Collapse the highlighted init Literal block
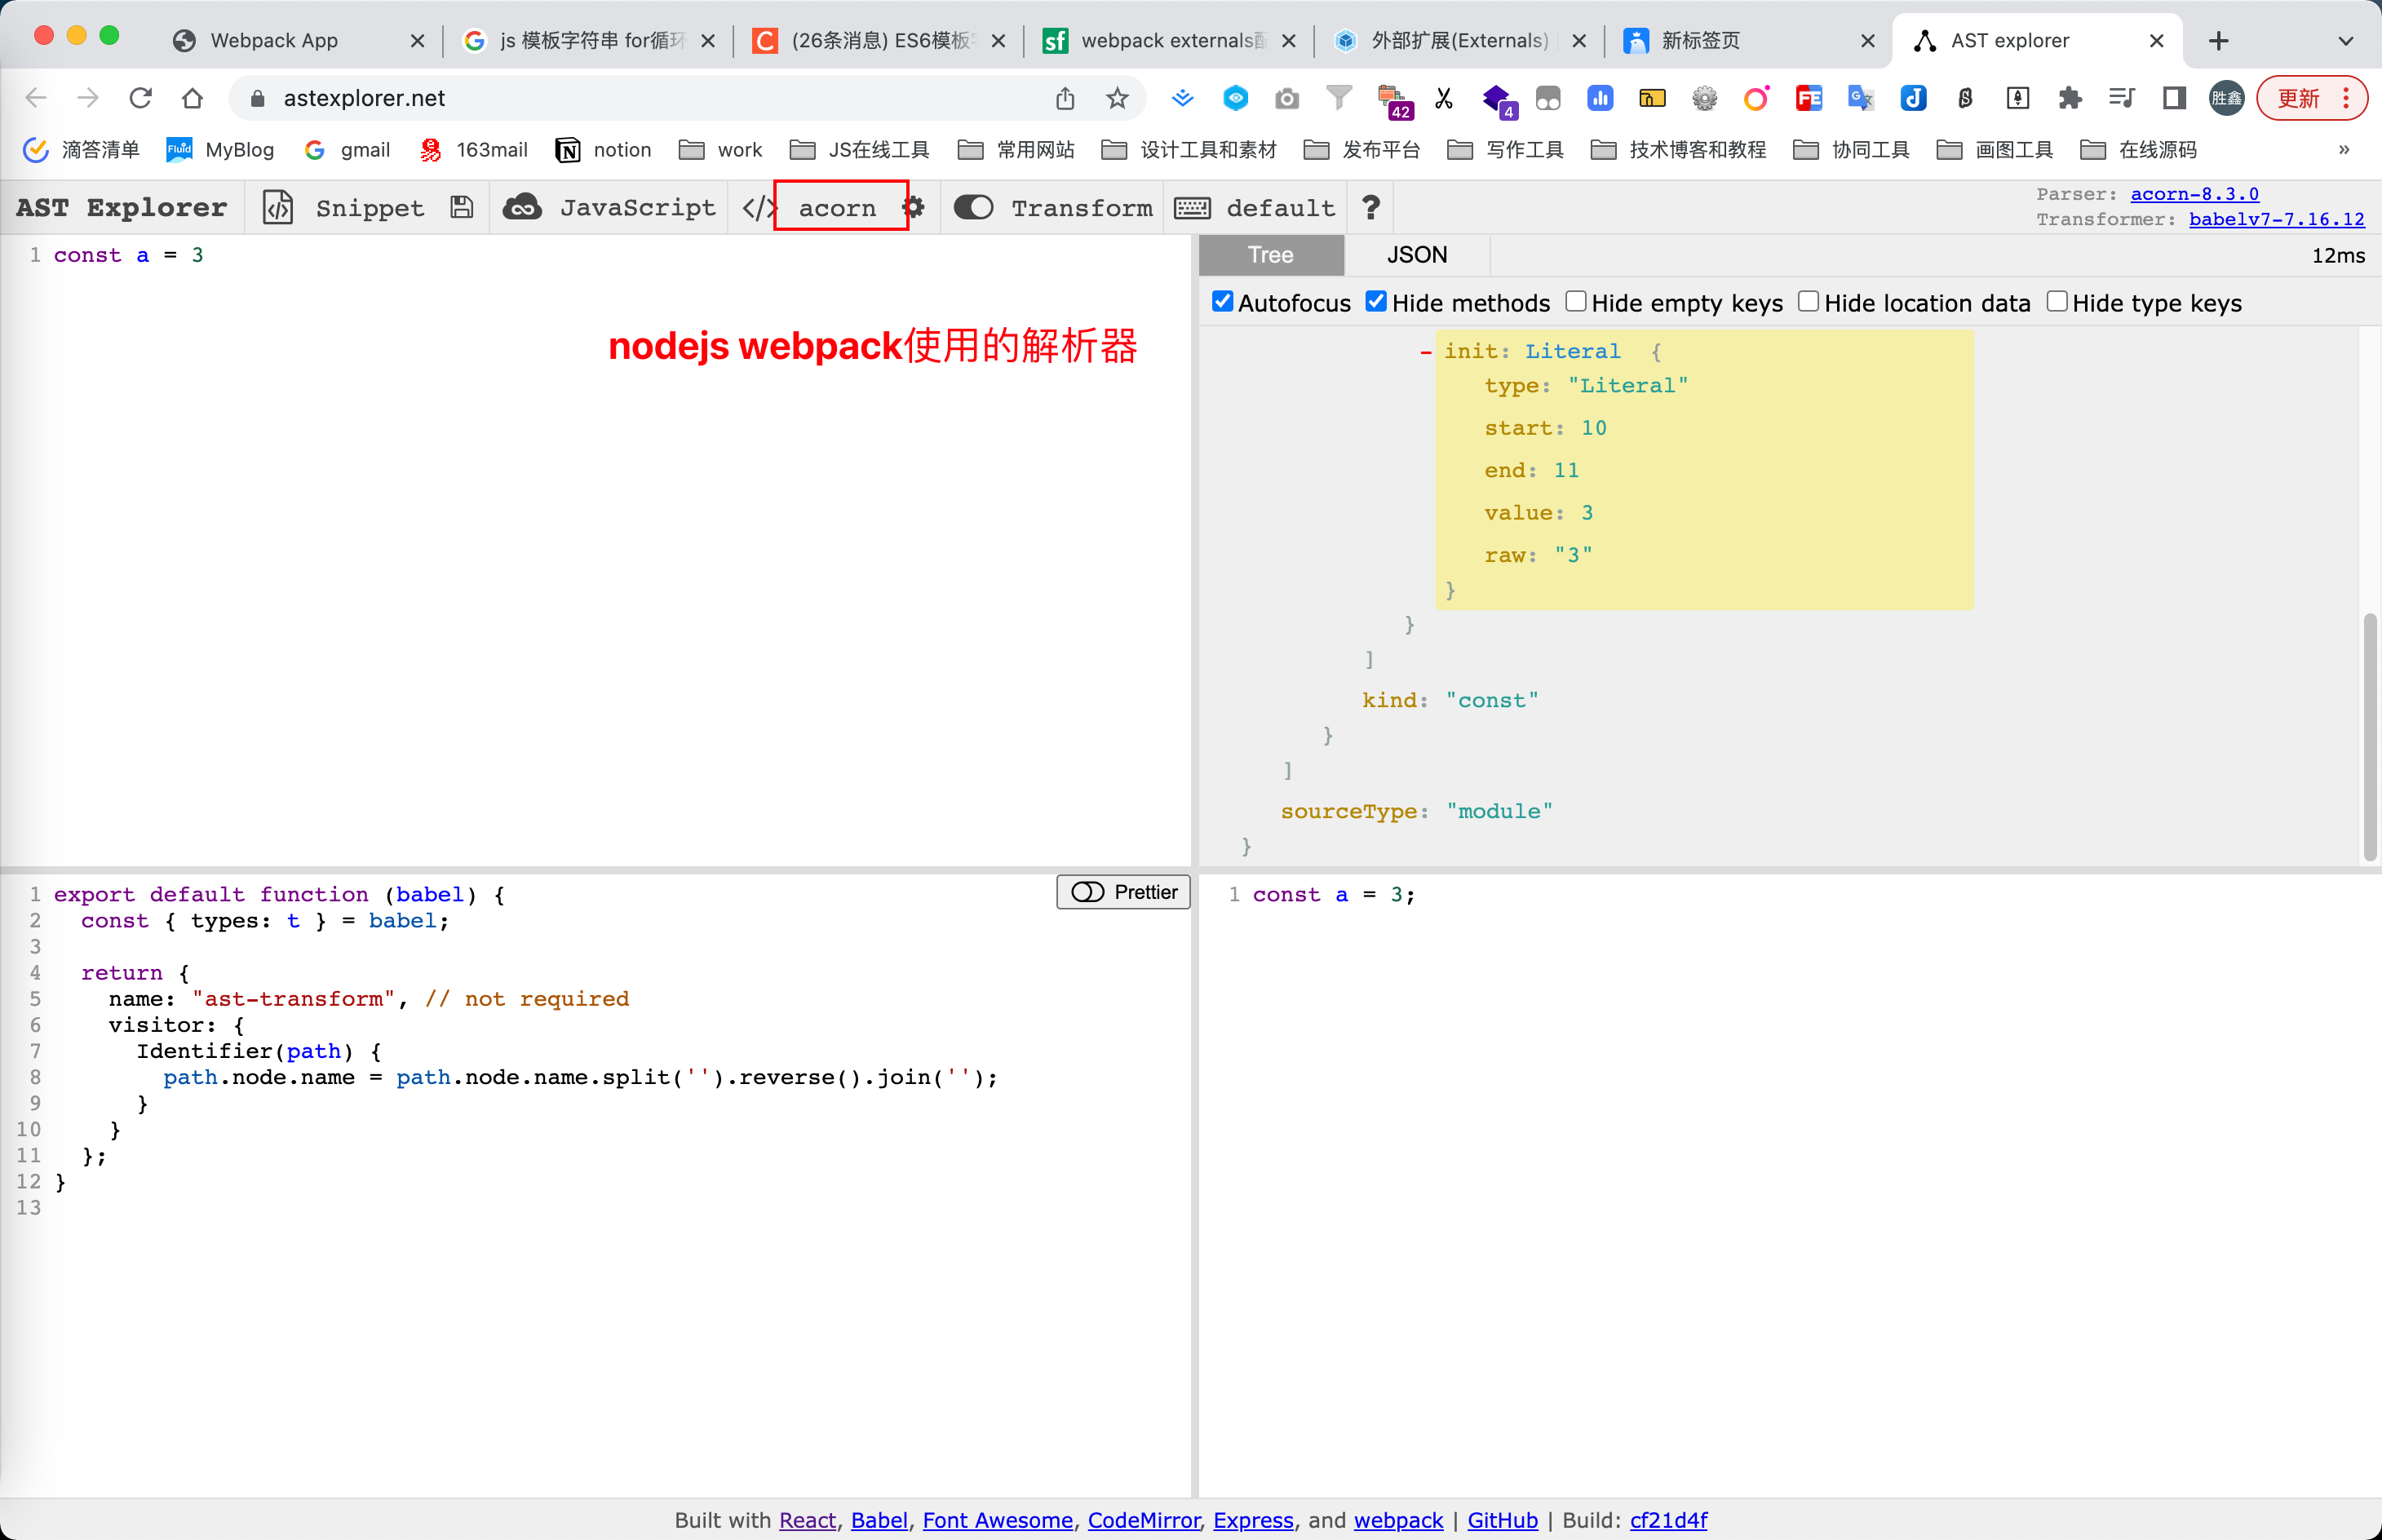 pos(1422,352)
